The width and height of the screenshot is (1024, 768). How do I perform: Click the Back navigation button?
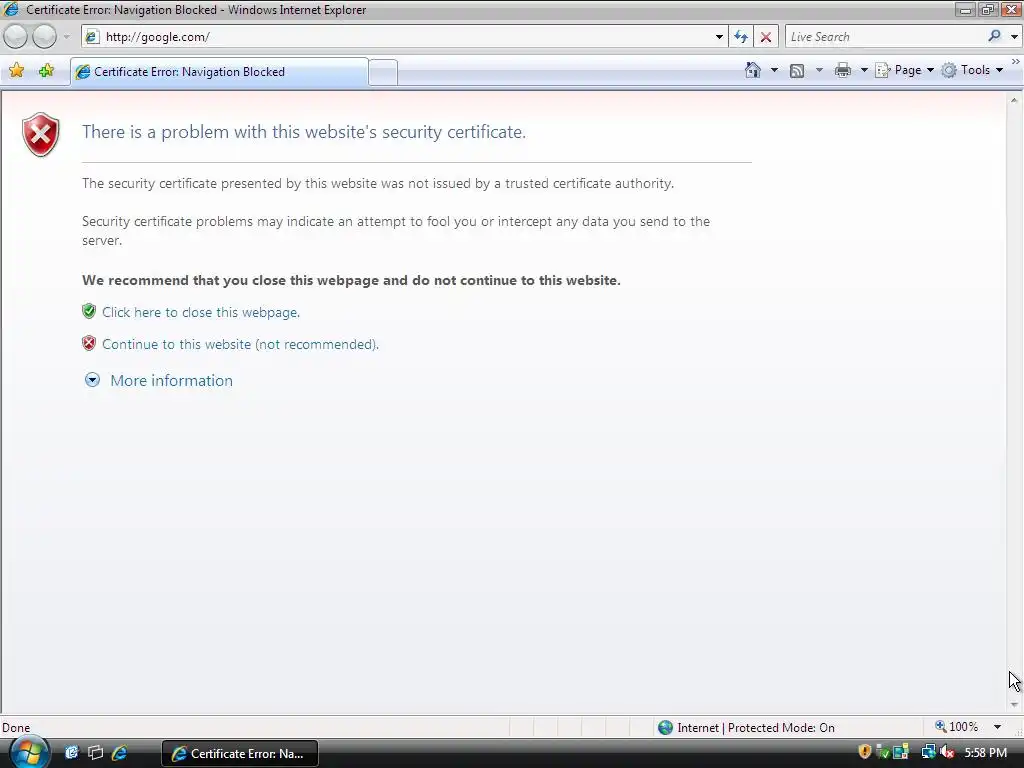(x=15, y=37)
